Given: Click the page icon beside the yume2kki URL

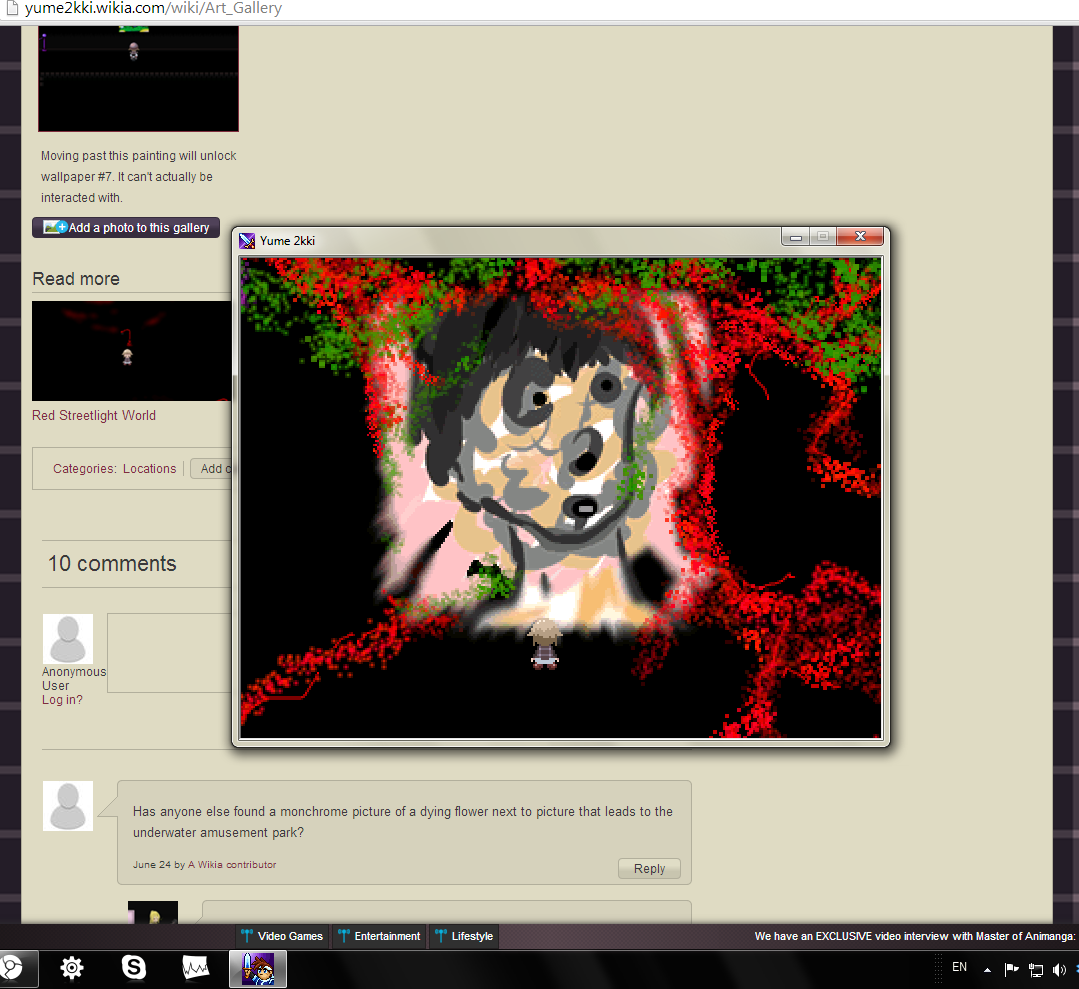Looking at the screenshot, I should 12,8.
